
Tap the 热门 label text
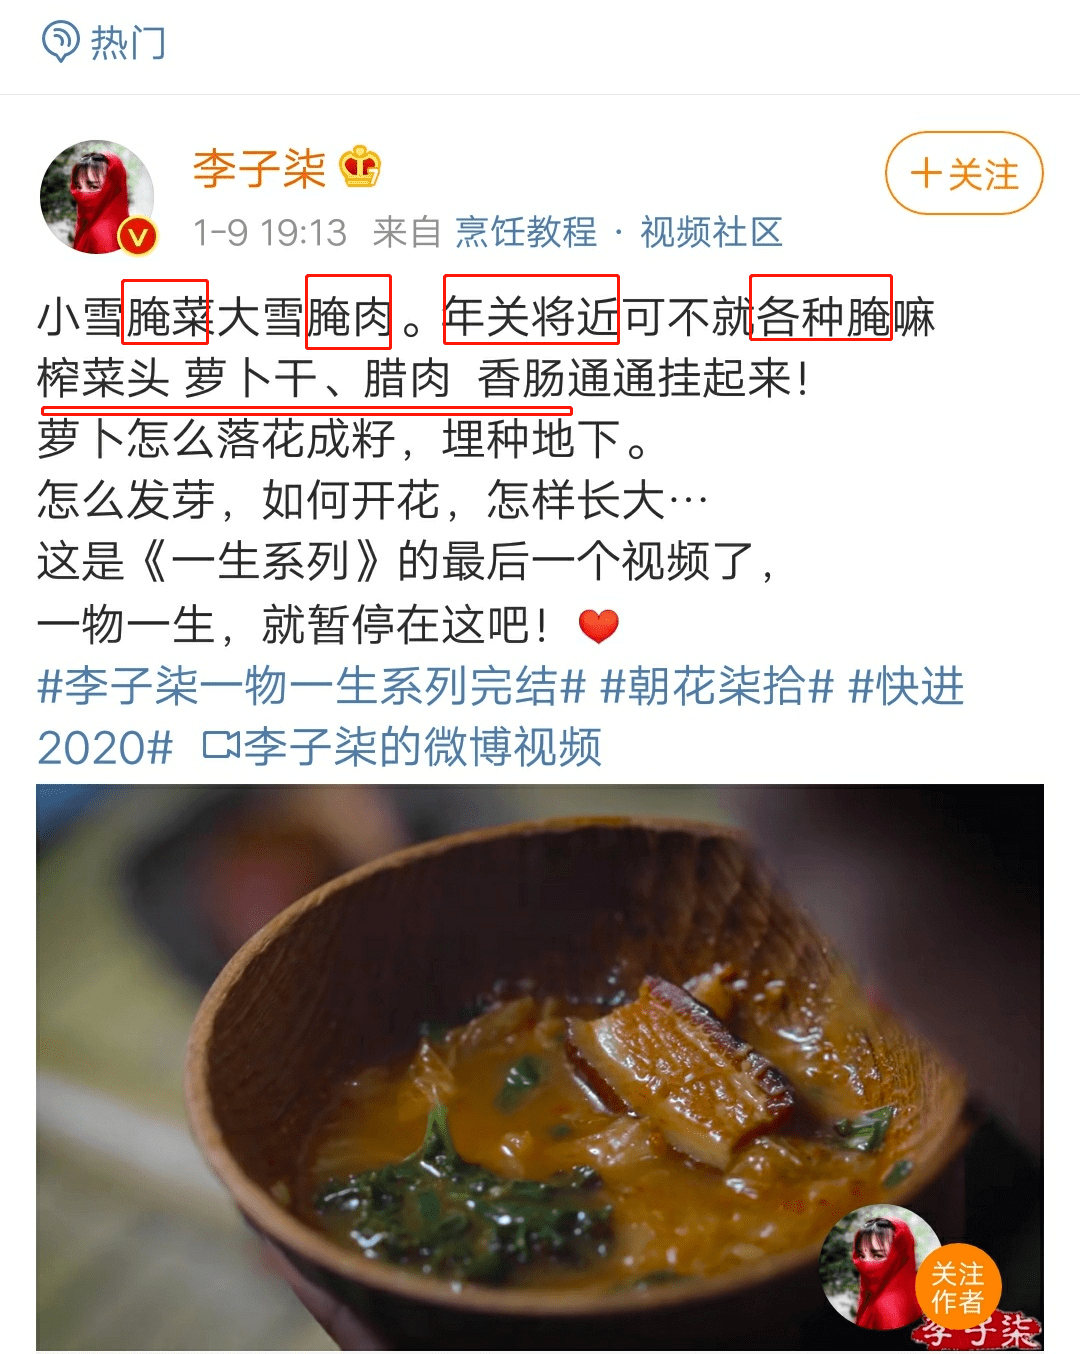(x=128, y=43)
